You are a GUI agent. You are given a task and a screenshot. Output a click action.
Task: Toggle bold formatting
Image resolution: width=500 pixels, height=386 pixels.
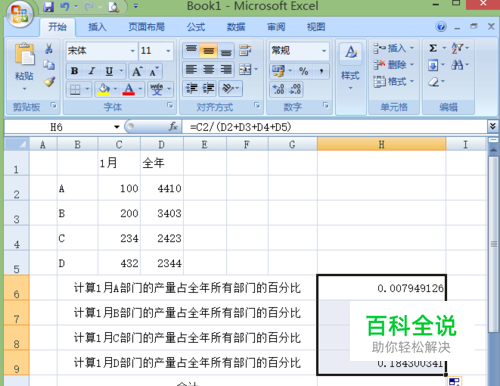[x=74, y=71]
